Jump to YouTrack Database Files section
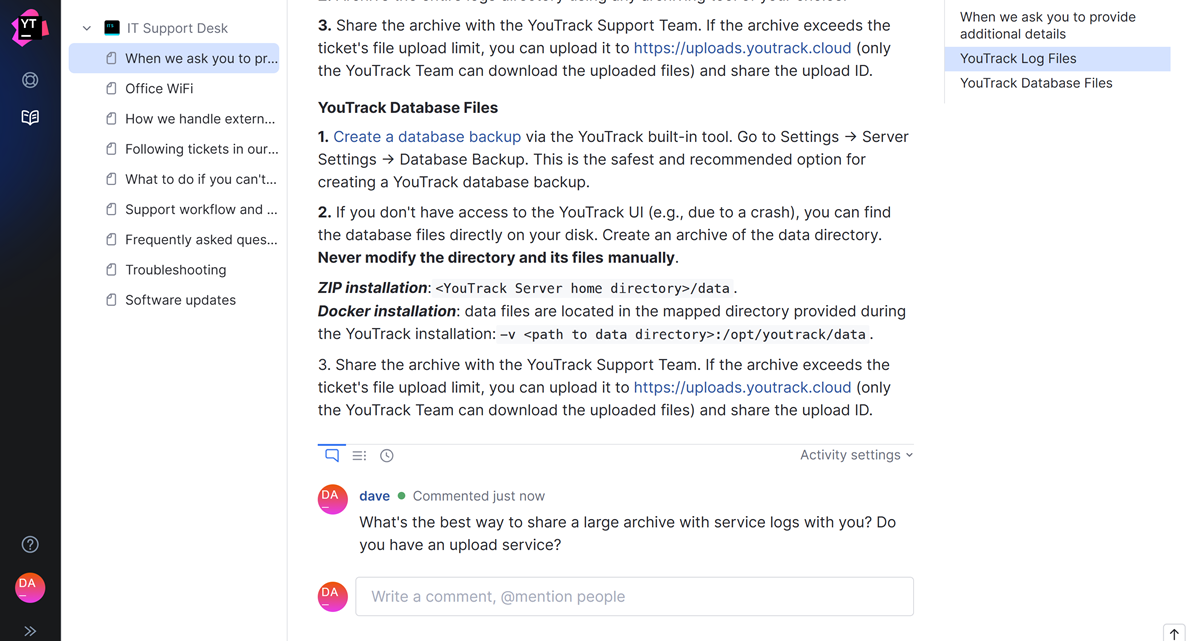Image resolution: width=1200 pixels, height=641 pixels. (x=1036, y=83)
